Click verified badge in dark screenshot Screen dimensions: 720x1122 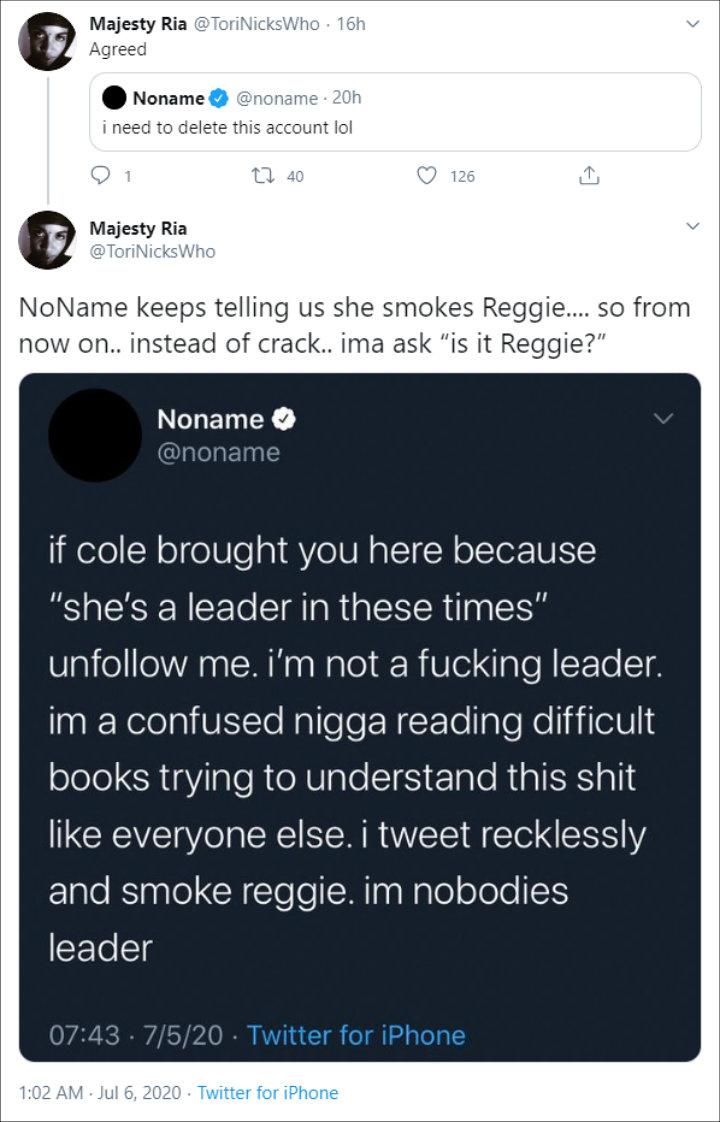(285, 420)
